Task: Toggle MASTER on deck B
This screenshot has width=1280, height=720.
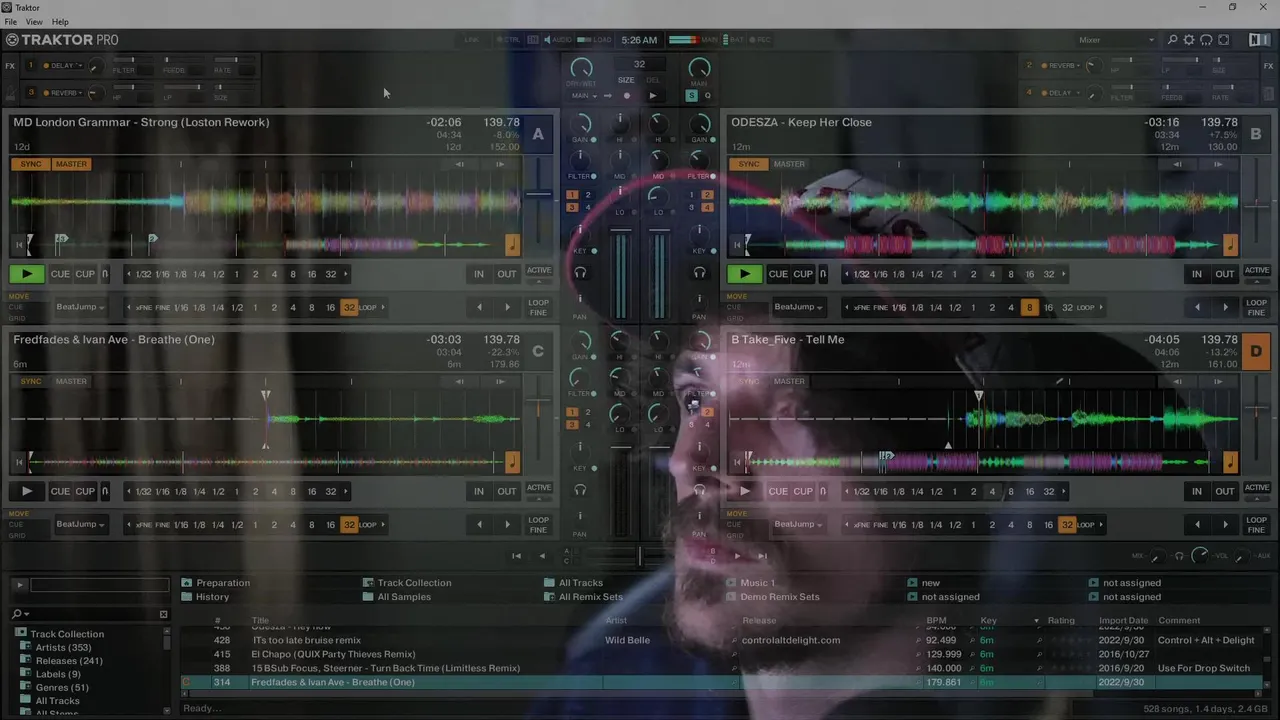Action: (789, 164)
